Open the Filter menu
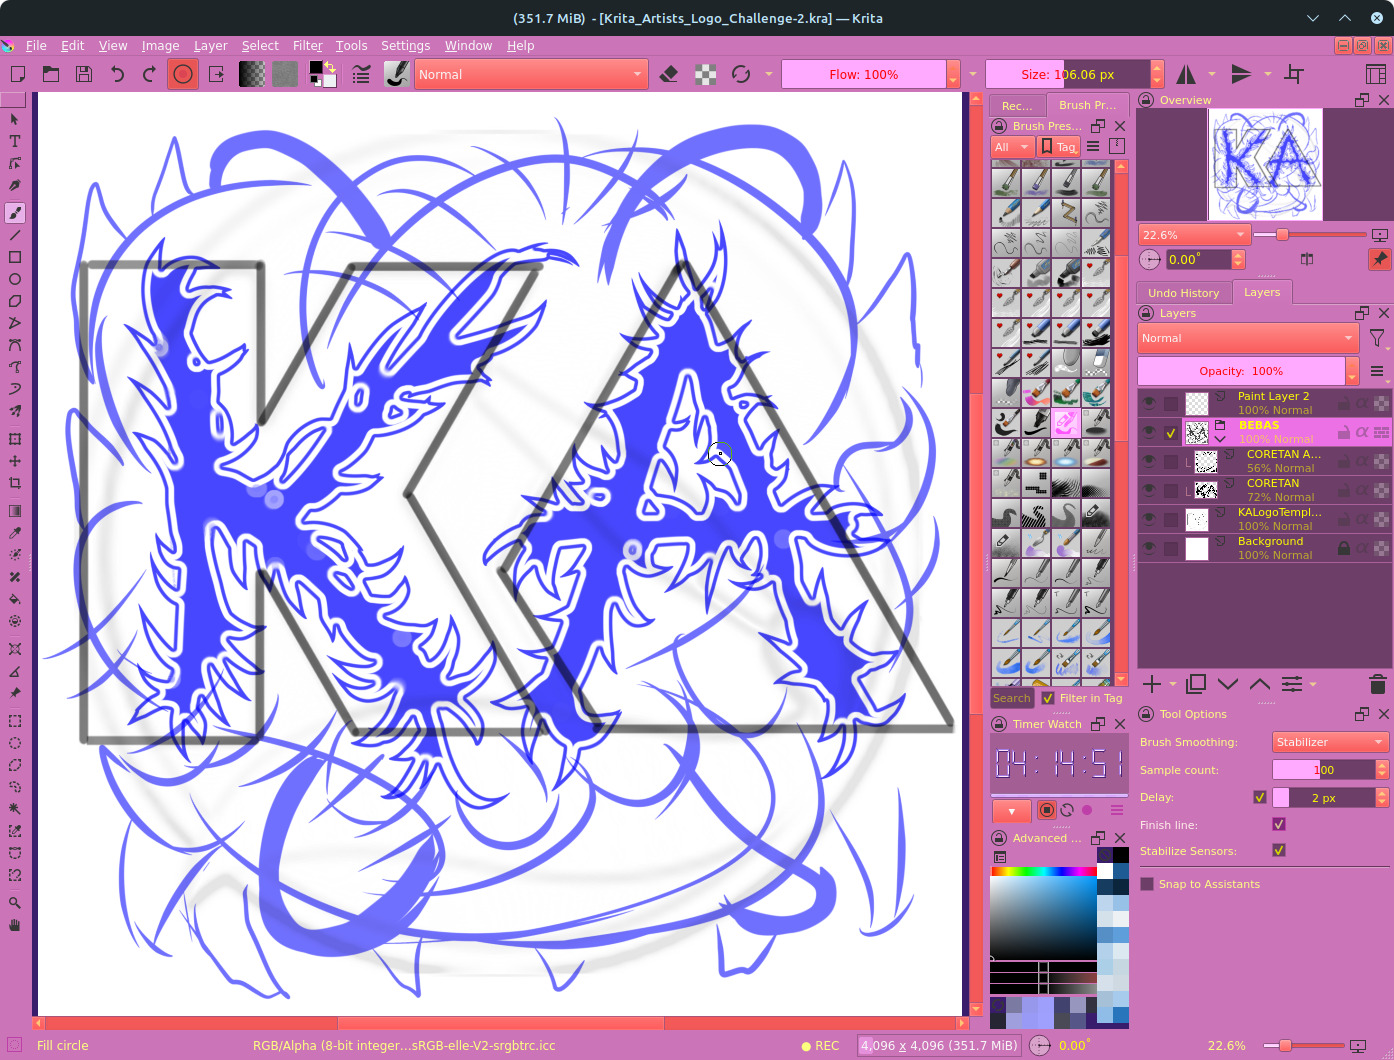Screen dimensions: 1394x1060 (x=307, y=45)
